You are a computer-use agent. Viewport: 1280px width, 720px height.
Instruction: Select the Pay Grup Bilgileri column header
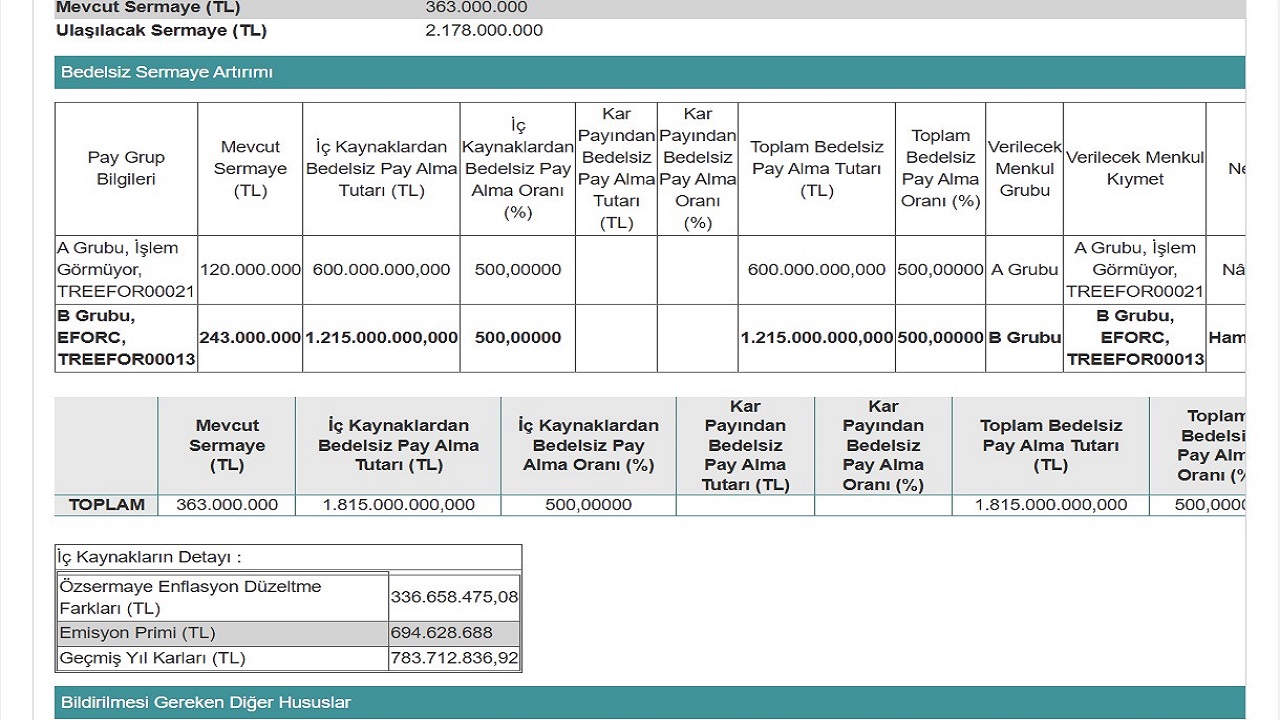(x=126, y=168)
